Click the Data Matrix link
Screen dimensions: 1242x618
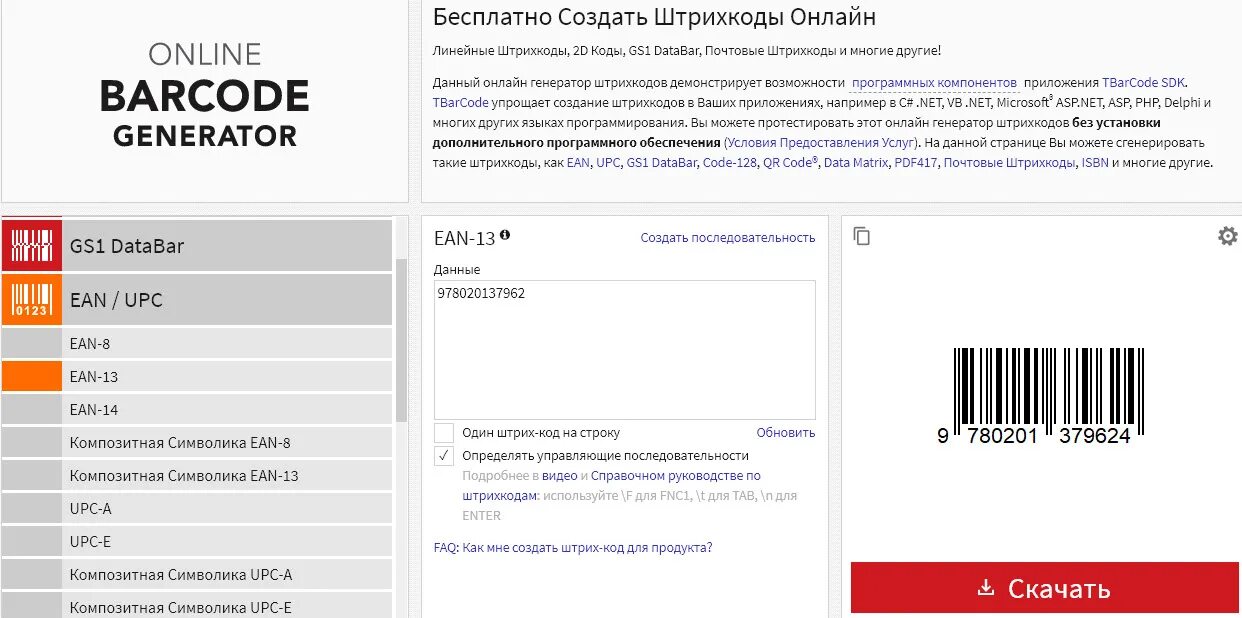click(856, 162)
